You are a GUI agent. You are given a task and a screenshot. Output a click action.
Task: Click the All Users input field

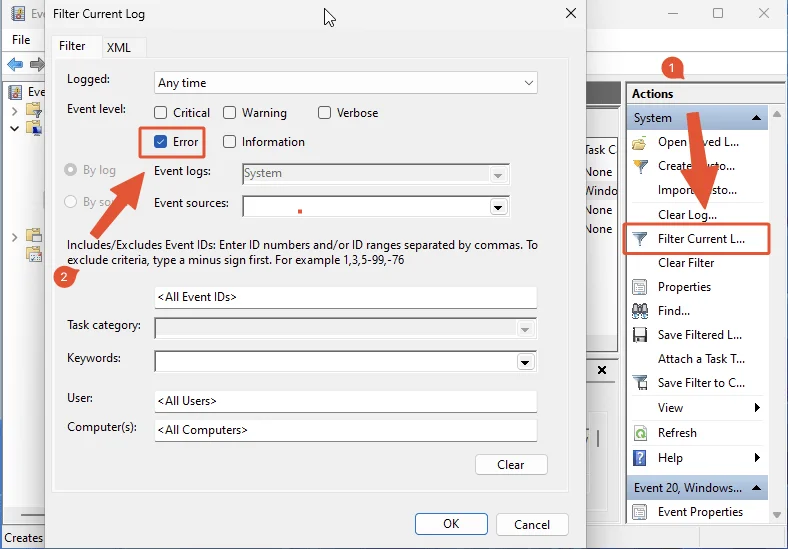click(x=346, y=401)
